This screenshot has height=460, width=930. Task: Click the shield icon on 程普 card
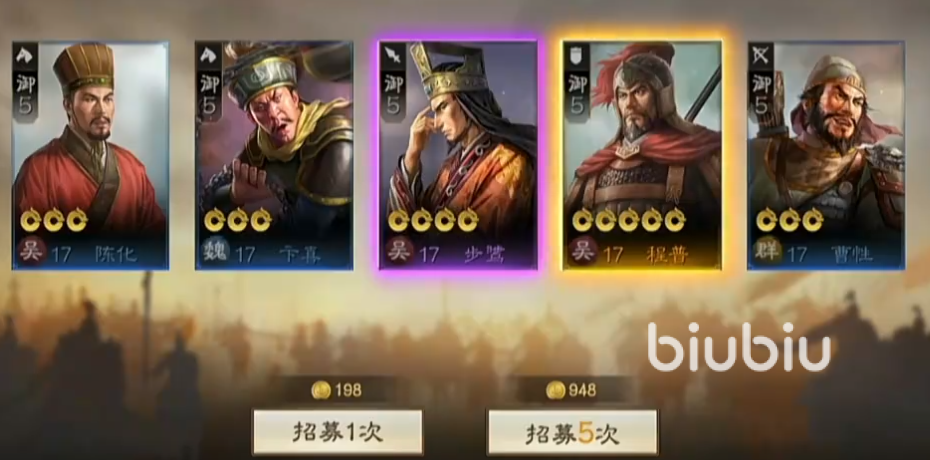point(577,56)
